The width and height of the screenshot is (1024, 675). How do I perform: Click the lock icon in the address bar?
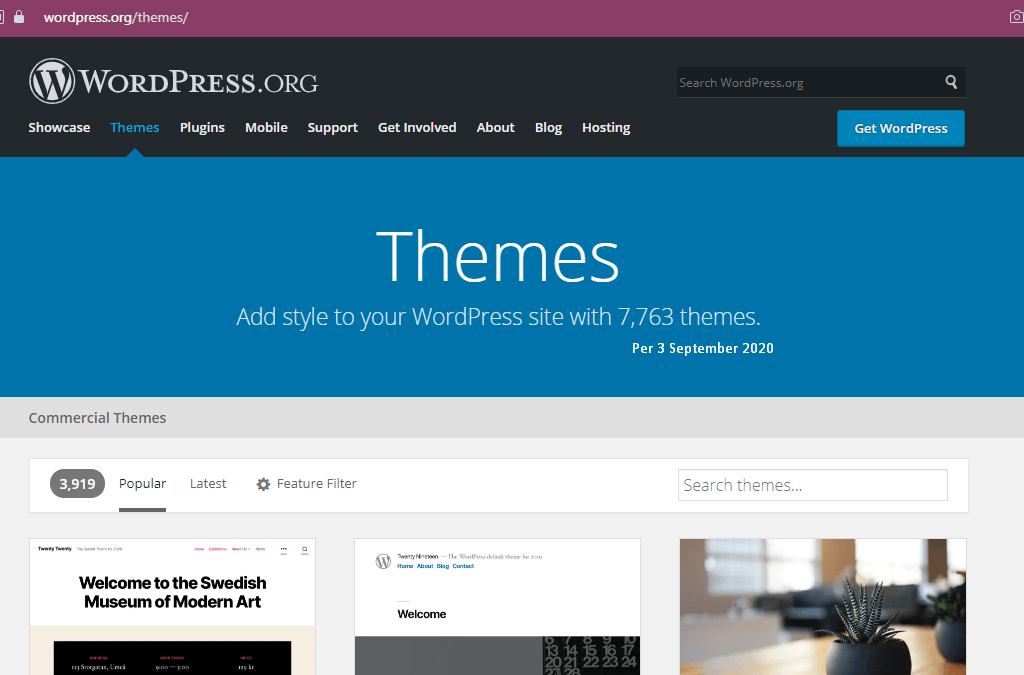(x=19, y=17)
